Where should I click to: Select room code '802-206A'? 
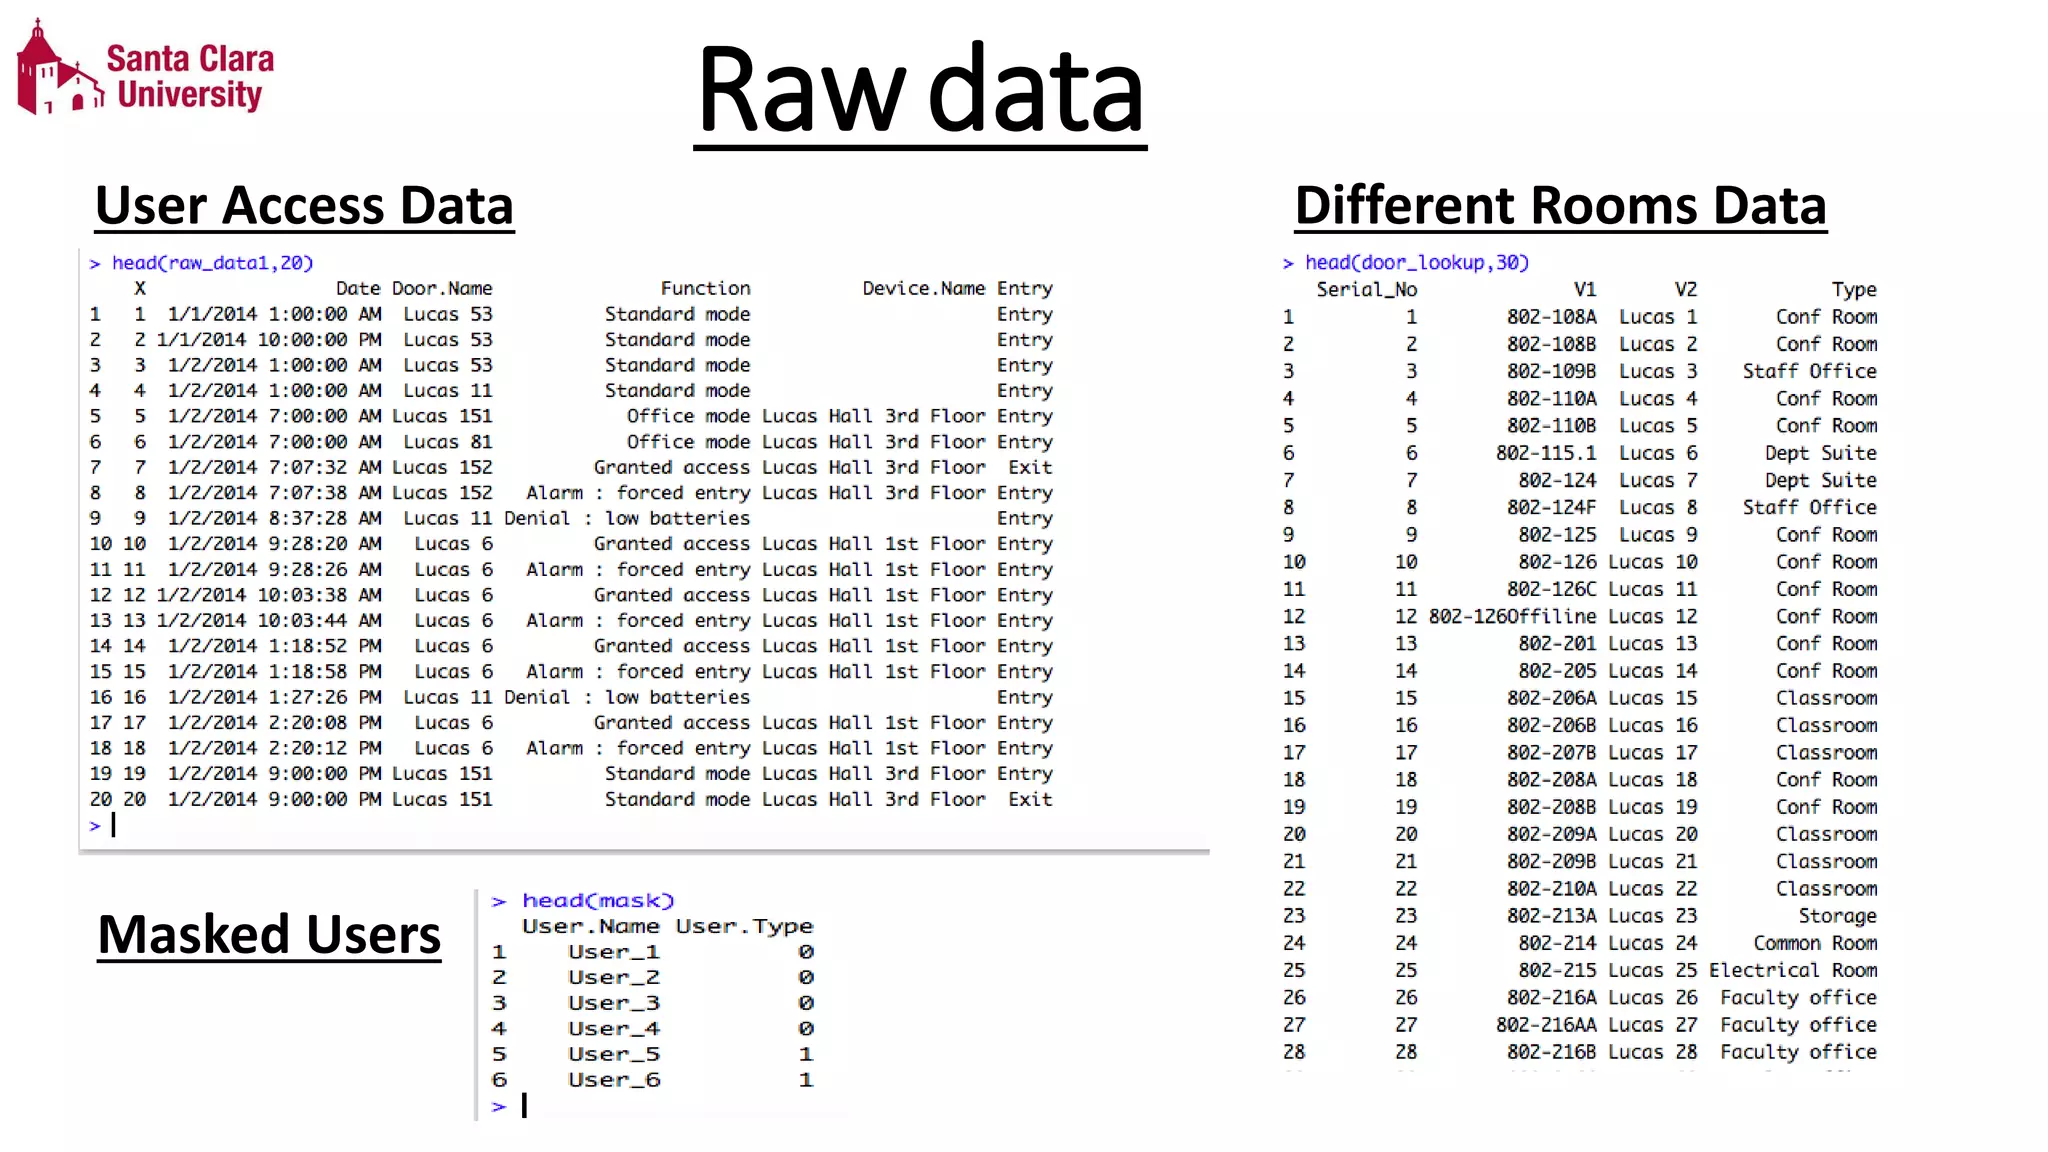click(x=1552, y=698)
